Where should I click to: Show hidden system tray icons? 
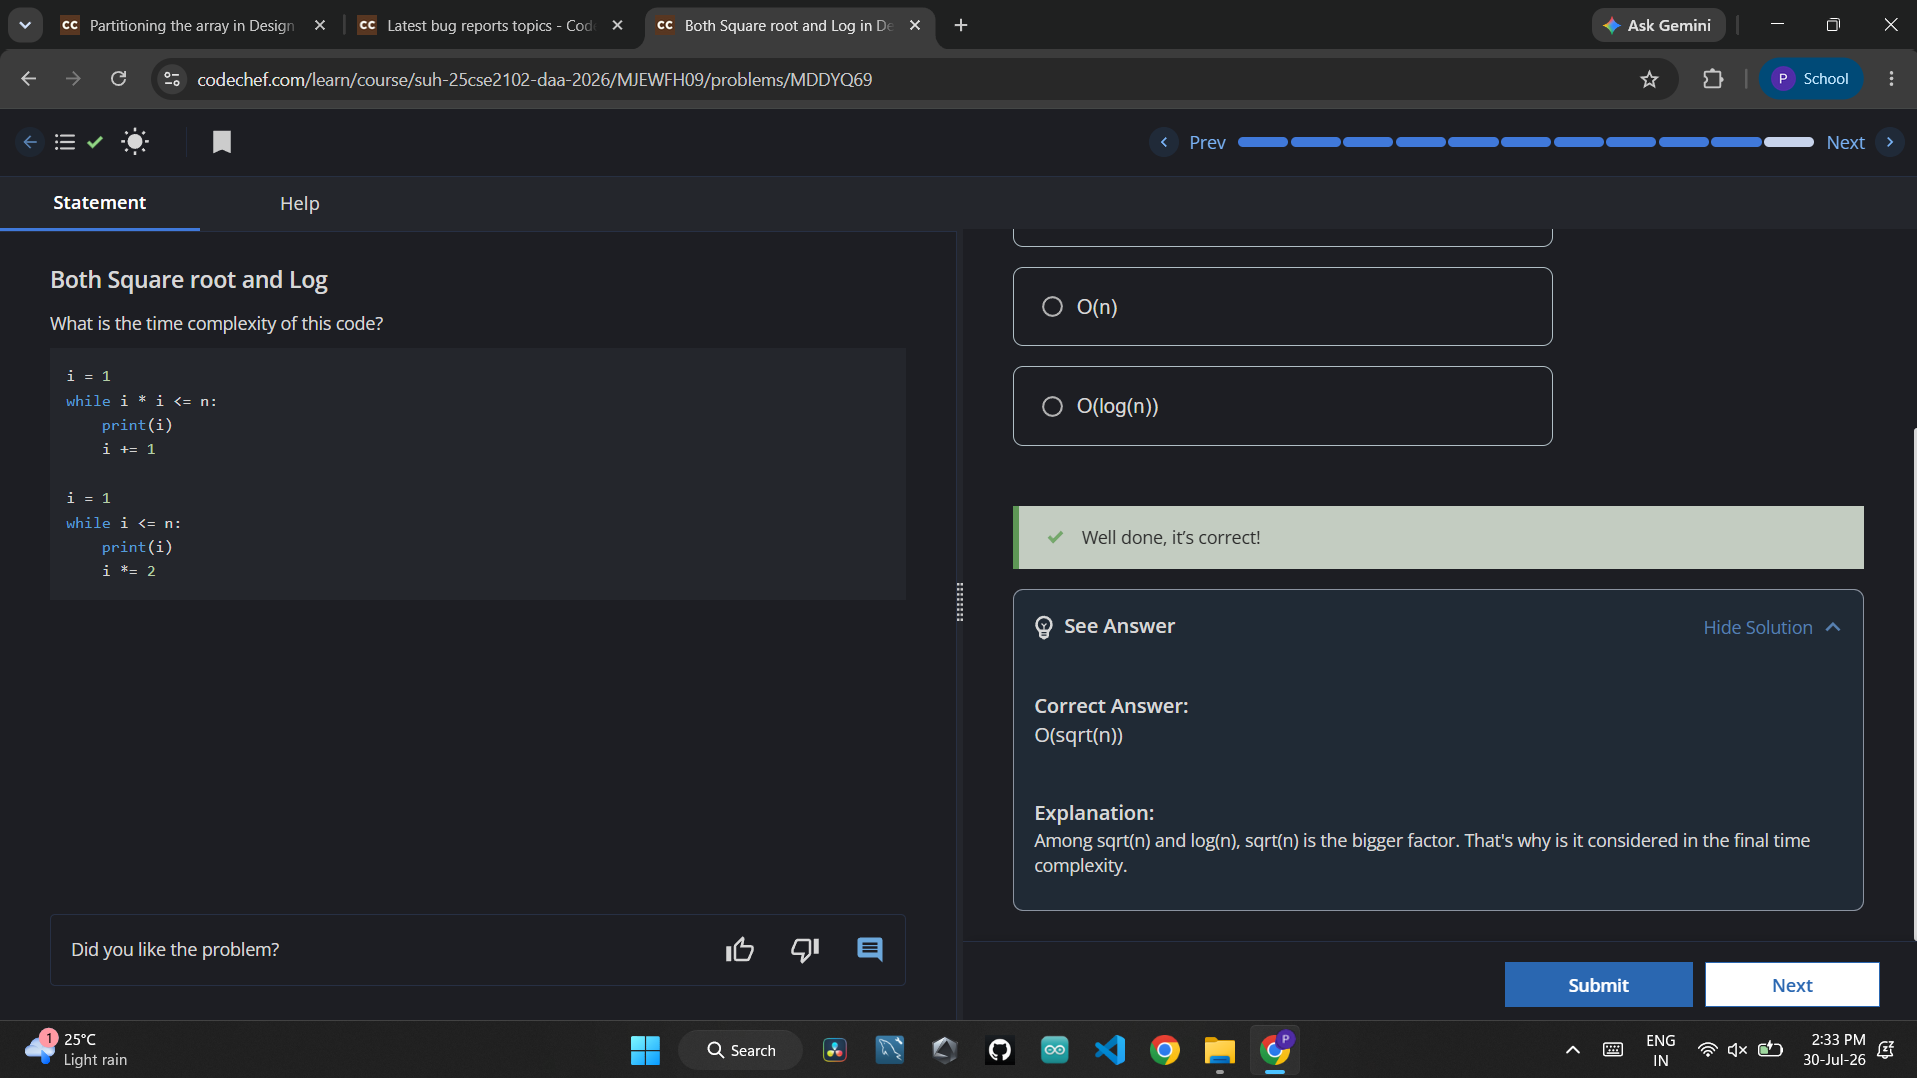click(x=1572, y=1050)
